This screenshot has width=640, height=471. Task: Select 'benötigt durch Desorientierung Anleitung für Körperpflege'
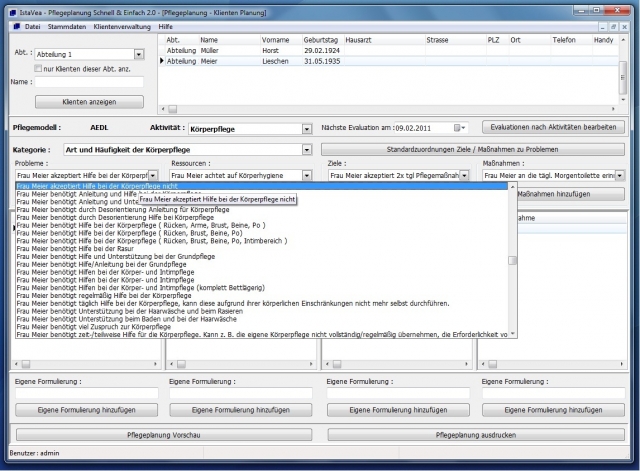click(x=261, y=210)
